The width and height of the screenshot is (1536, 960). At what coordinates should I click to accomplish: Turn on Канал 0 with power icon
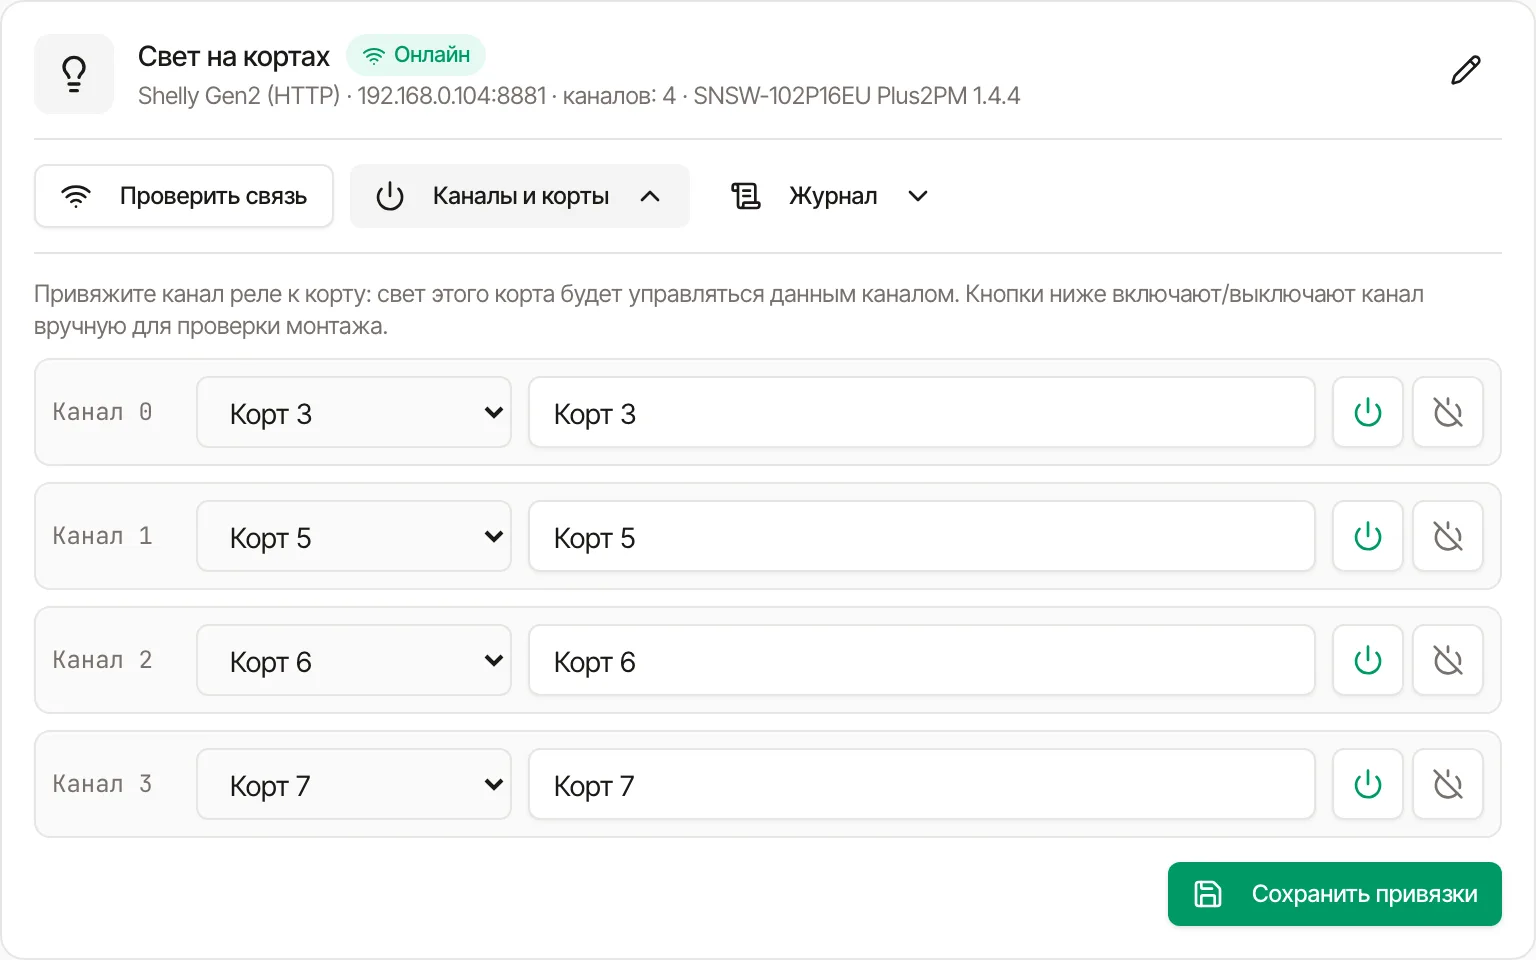coord(1368,412)
